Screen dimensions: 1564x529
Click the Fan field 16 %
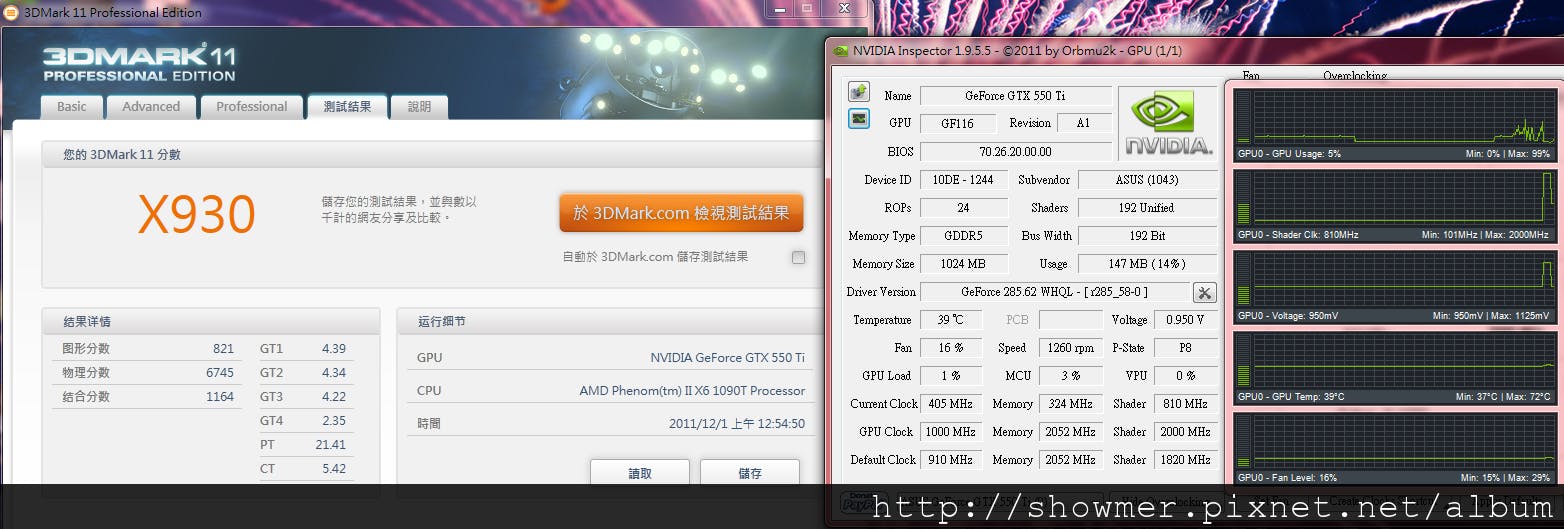pyautogui.click(x=951, y=348)
